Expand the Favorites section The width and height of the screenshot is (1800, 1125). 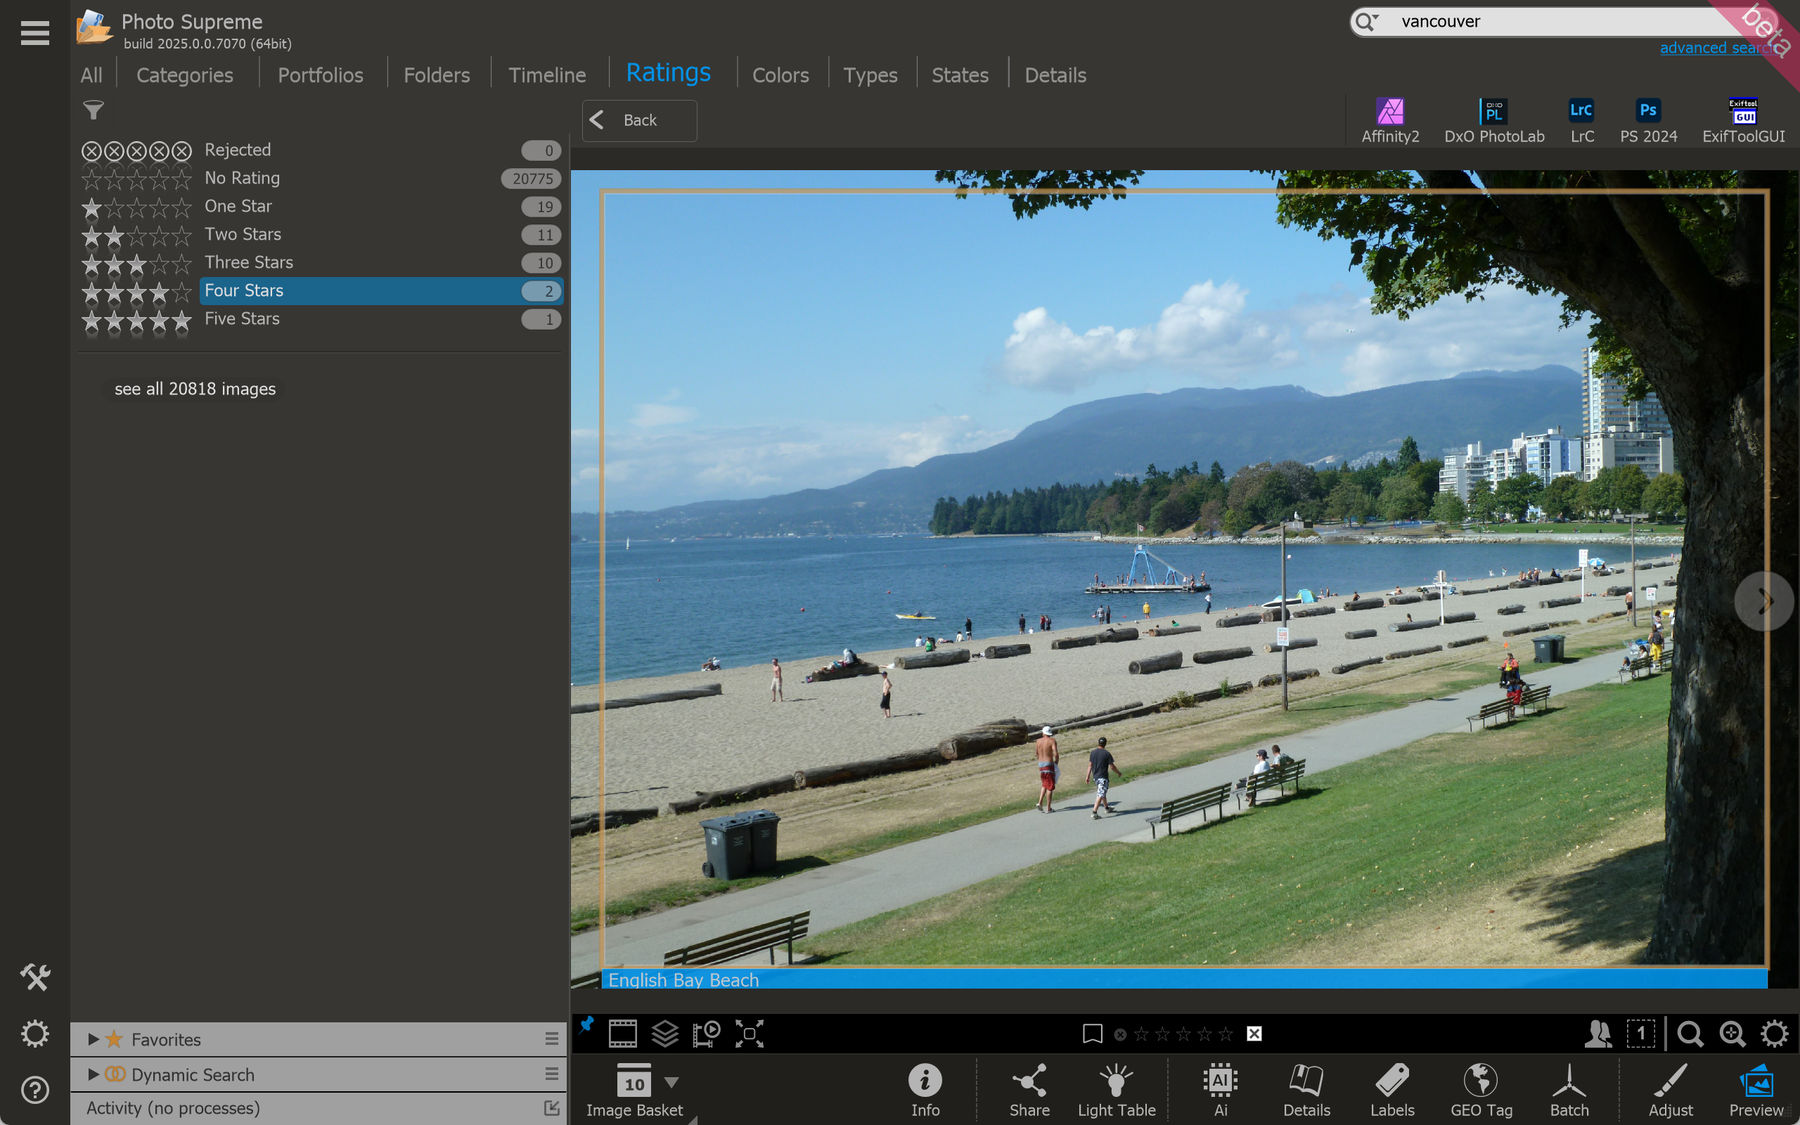(x=93, y=1039)
